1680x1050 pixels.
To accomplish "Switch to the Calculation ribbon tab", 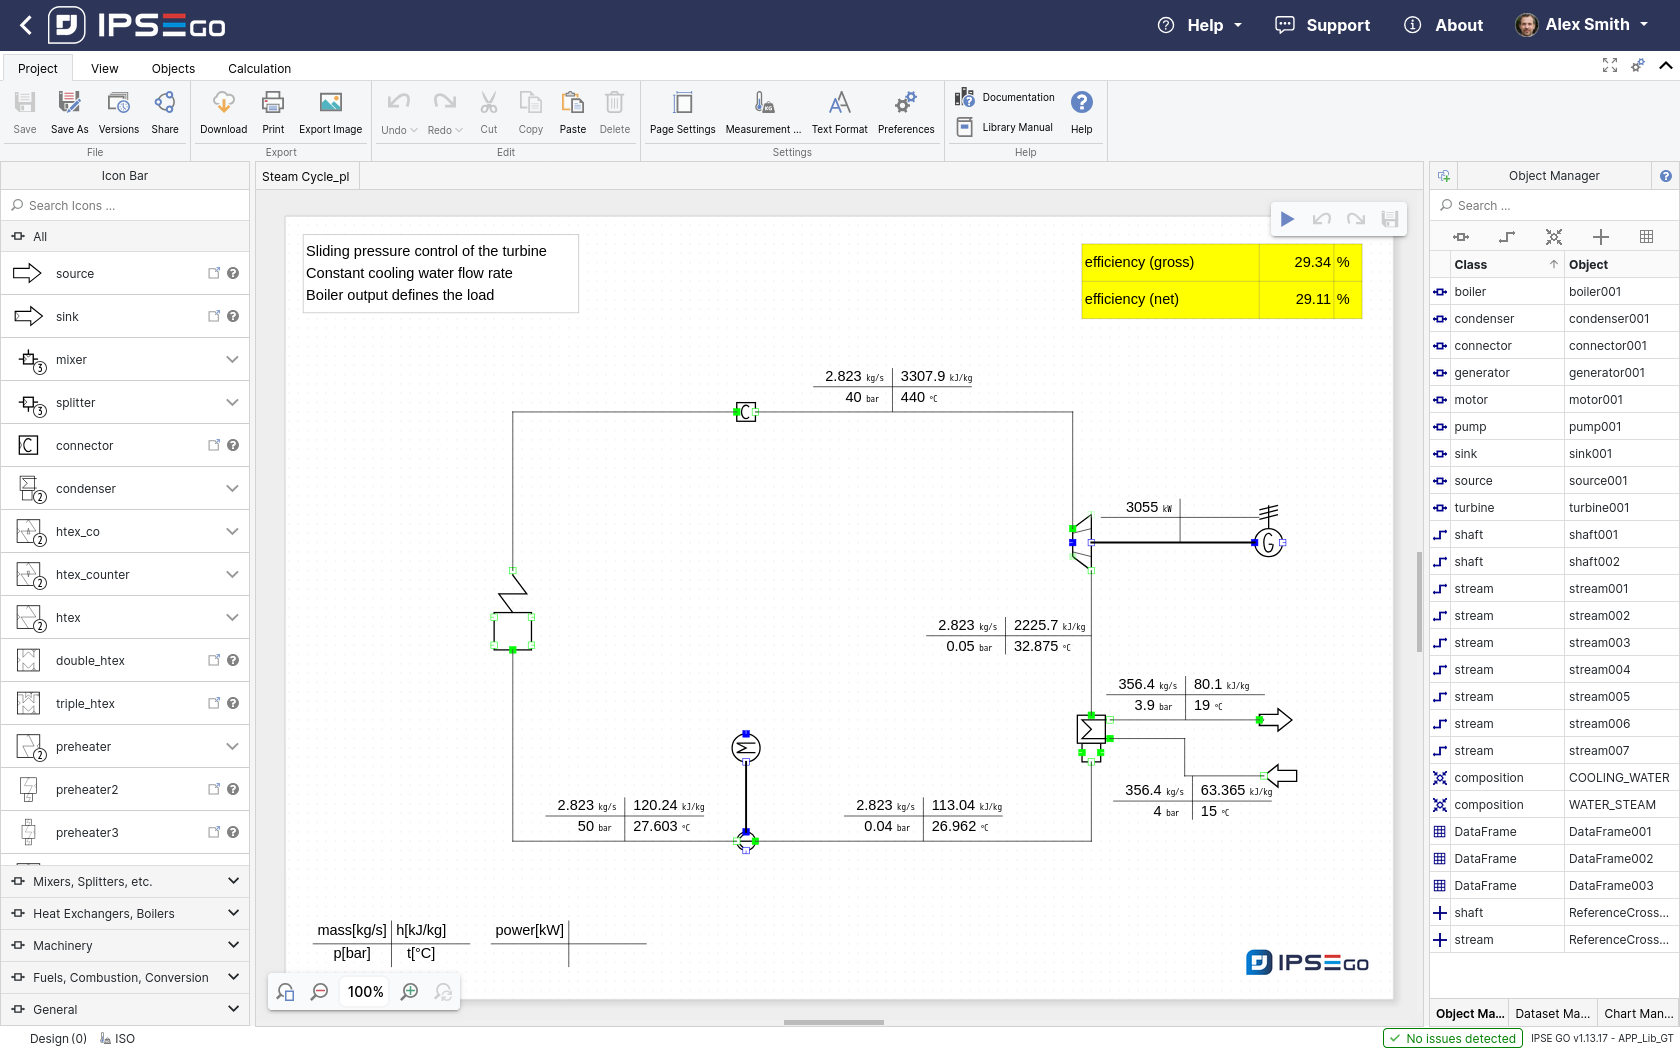I will tap(259, 69).
